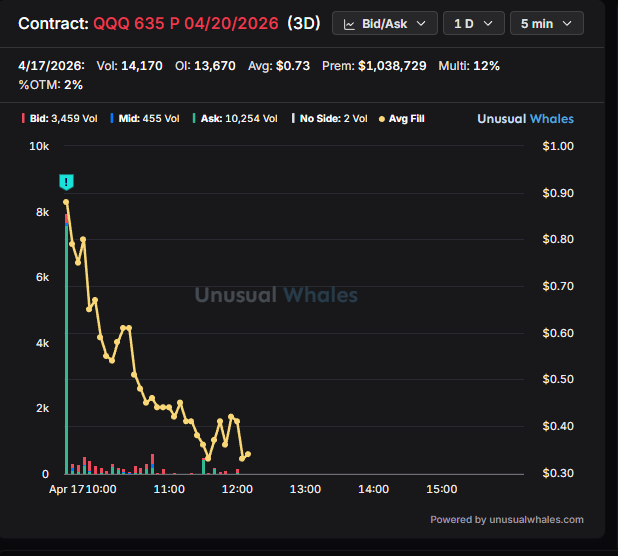Click the QQQ 635 P 04/20/2026 contract name
This screenshot has width=618, height=556.
[186, 24]
